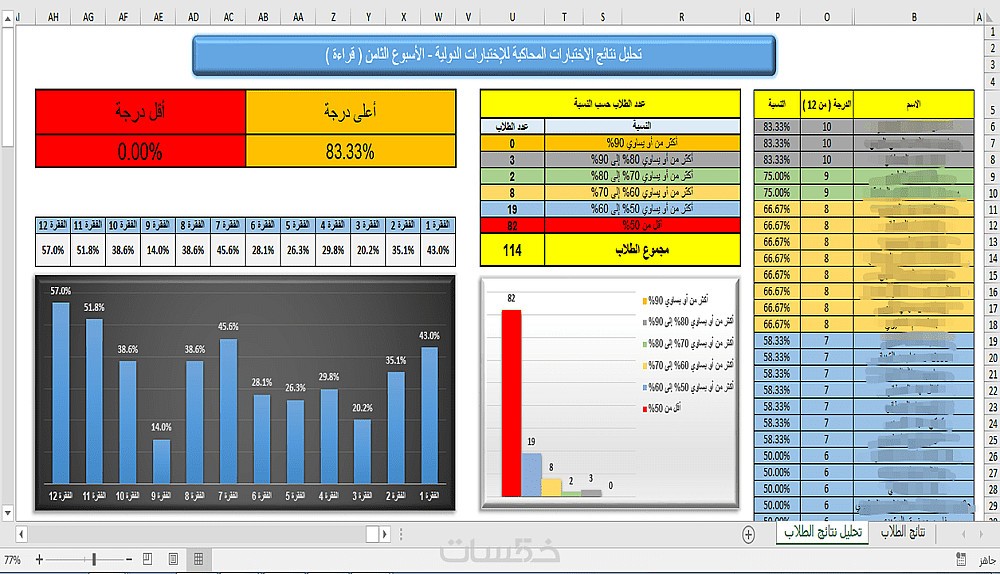Click the vertical scroll down arrow
1000x574 pixels.
pyautogui.click(x=8, y=513)
